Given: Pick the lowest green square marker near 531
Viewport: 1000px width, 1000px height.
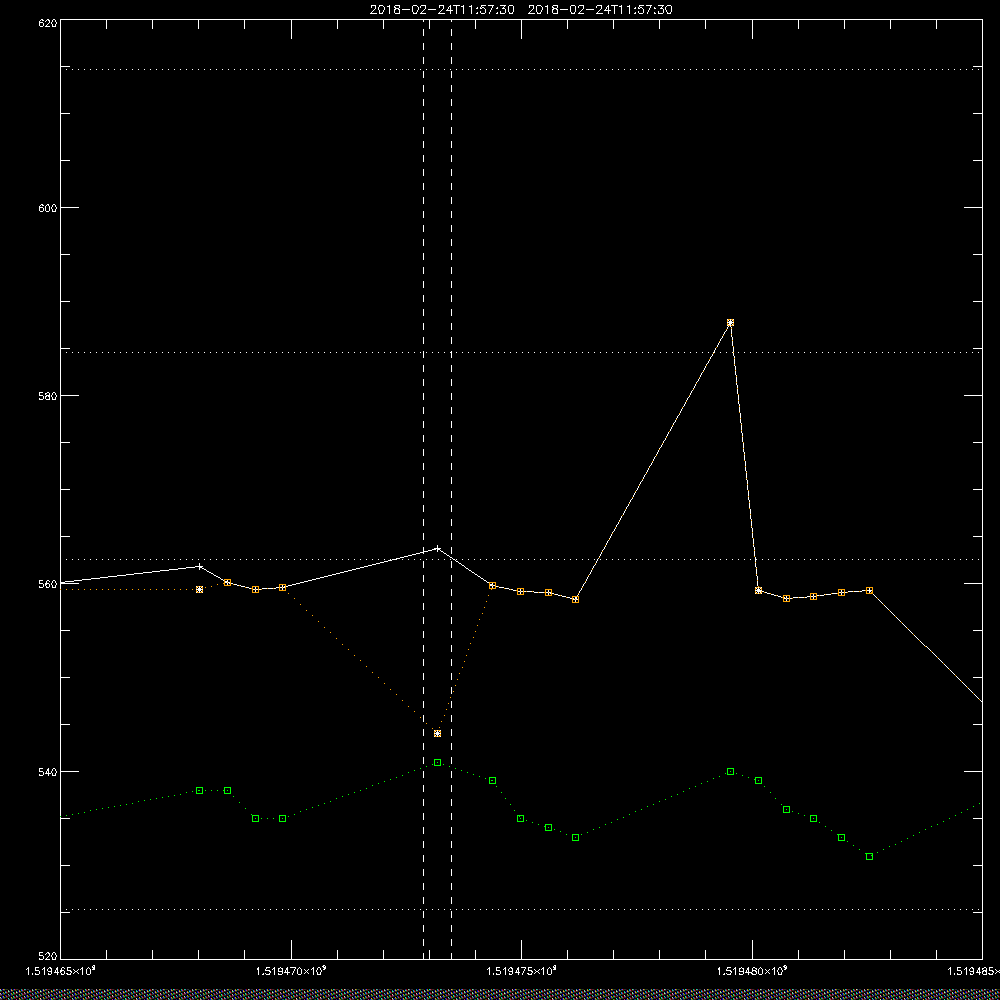Looking at the screenshot, I should coord(869,857).
